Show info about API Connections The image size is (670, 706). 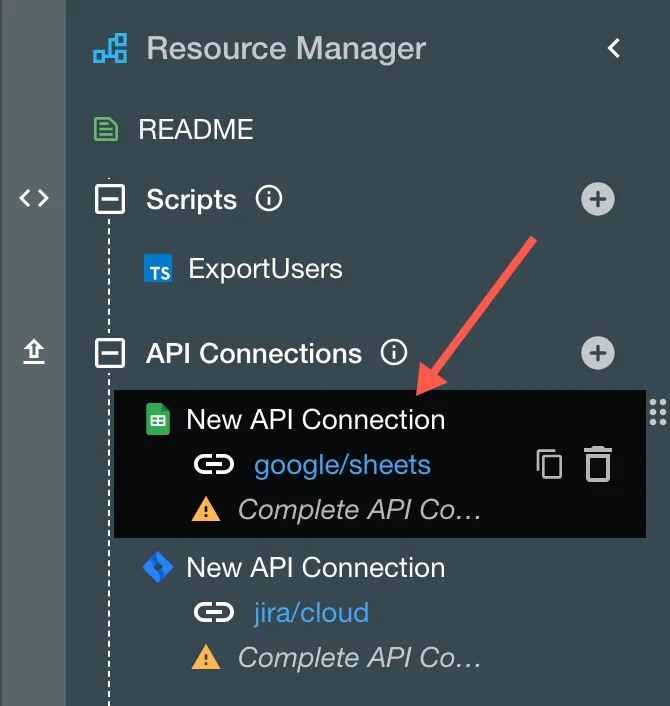click(394, 353)
